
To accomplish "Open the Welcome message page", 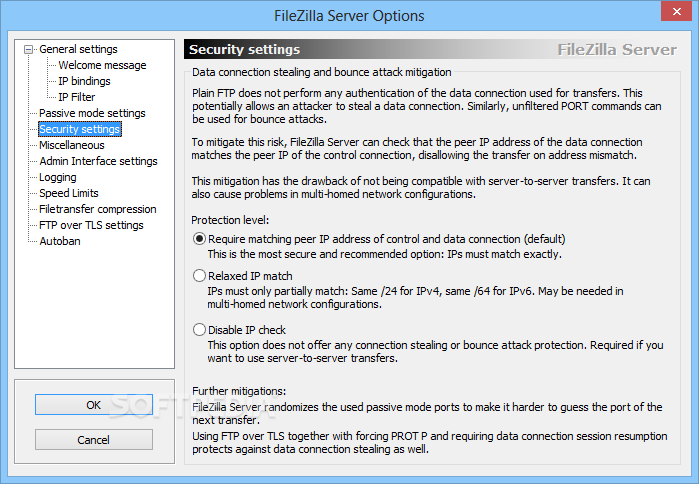I will 102,65.
